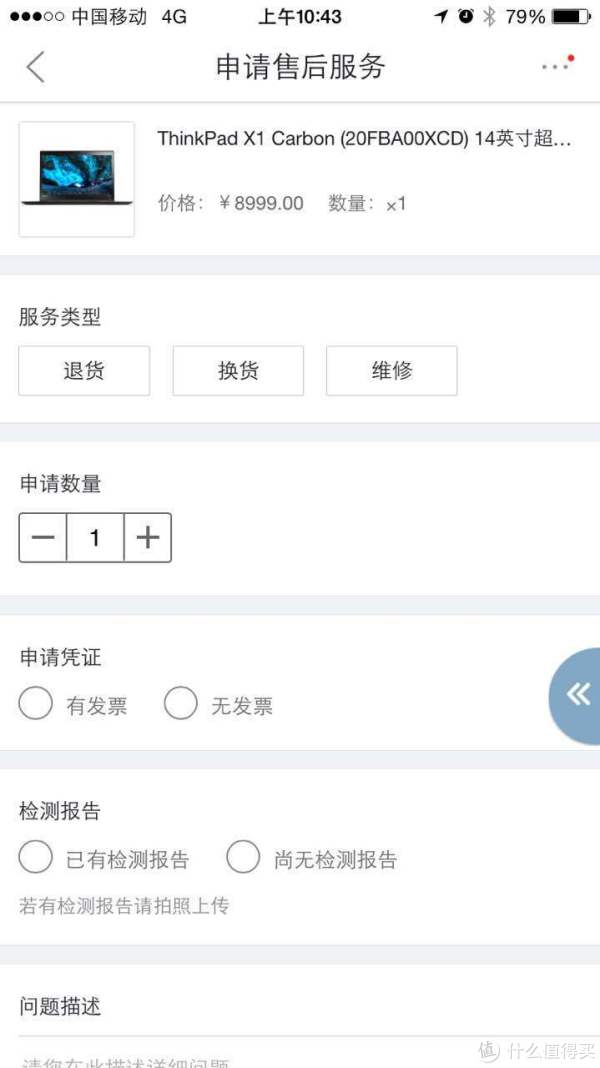This screenshot has width=600, height=1068.
Task: Go back using the left arrow
Action: click(x=35, y=67)
